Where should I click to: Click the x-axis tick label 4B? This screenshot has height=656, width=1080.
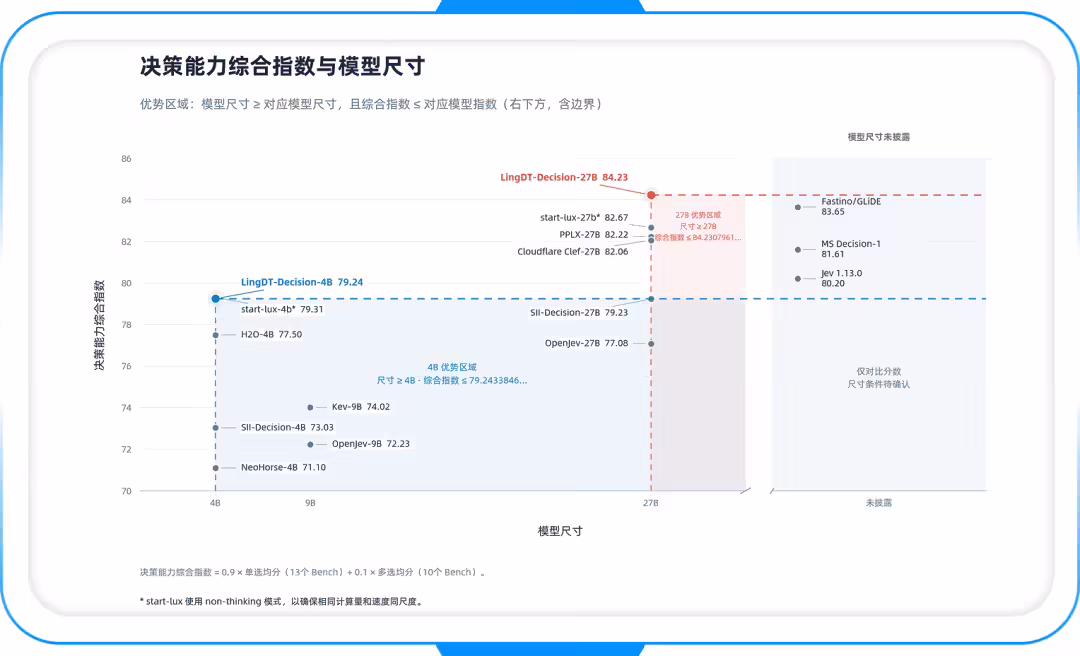pos(216,503)
